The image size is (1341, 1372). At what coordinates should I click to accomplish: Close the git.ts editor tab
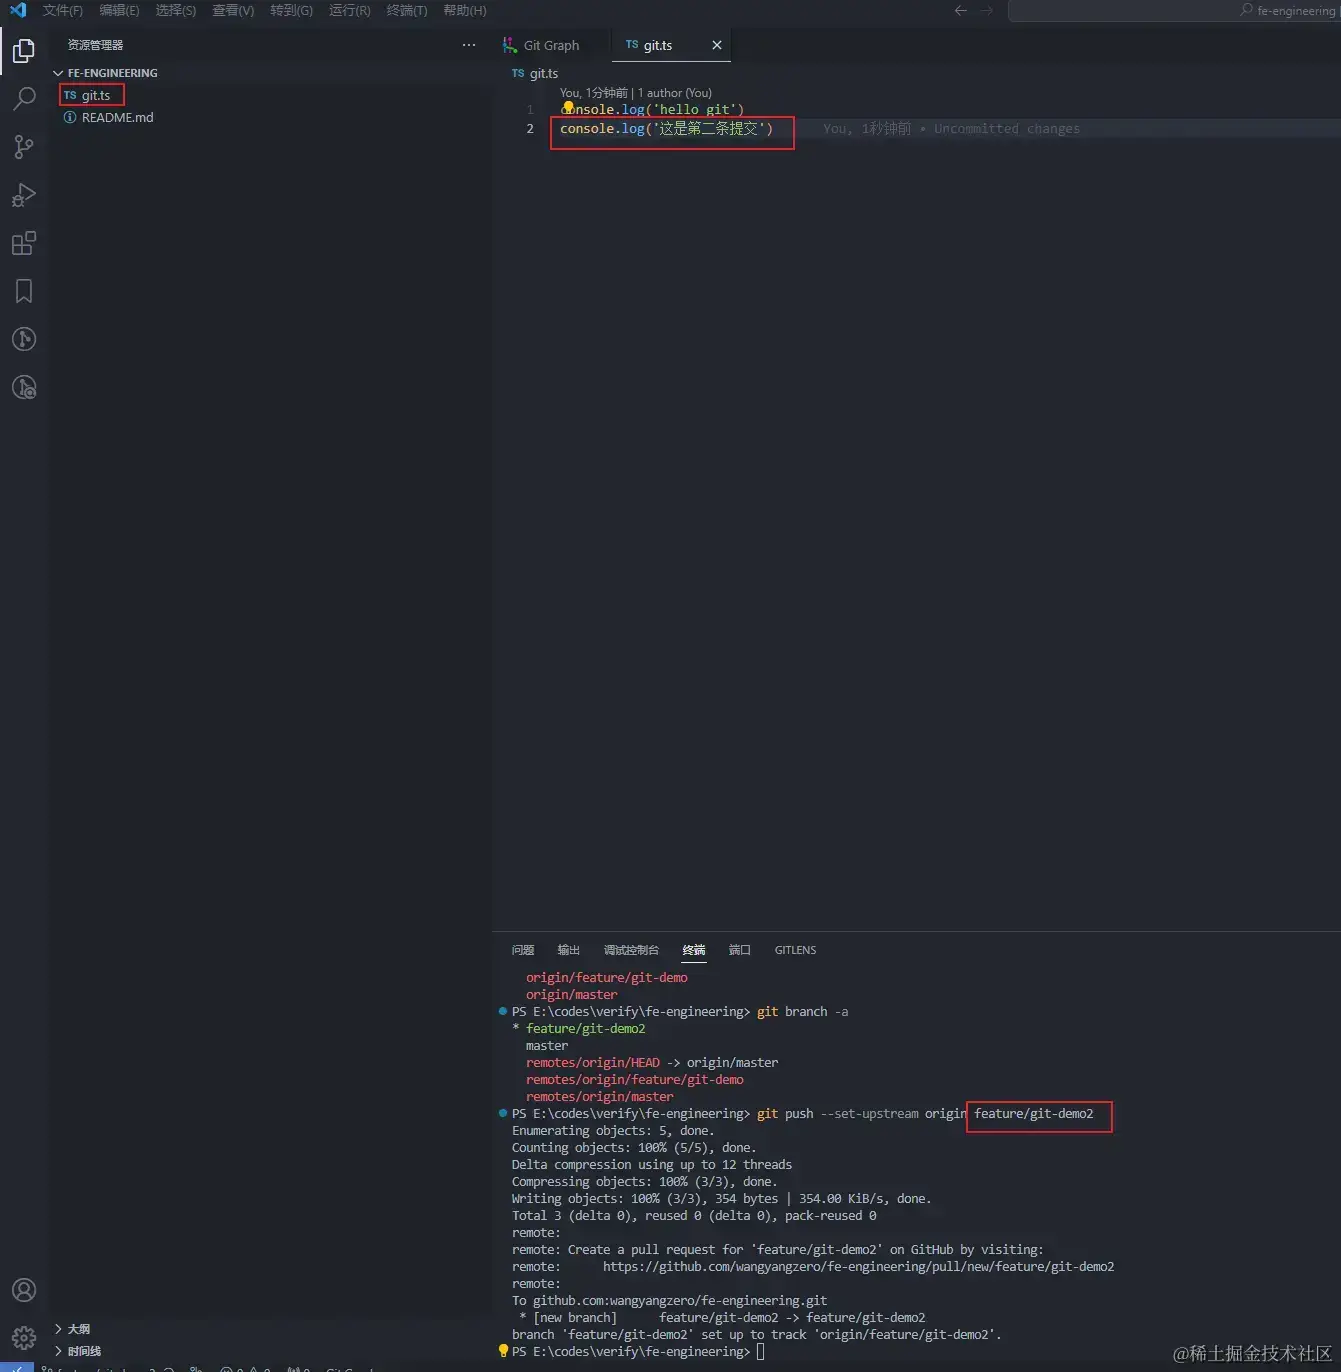coord(717,45)
